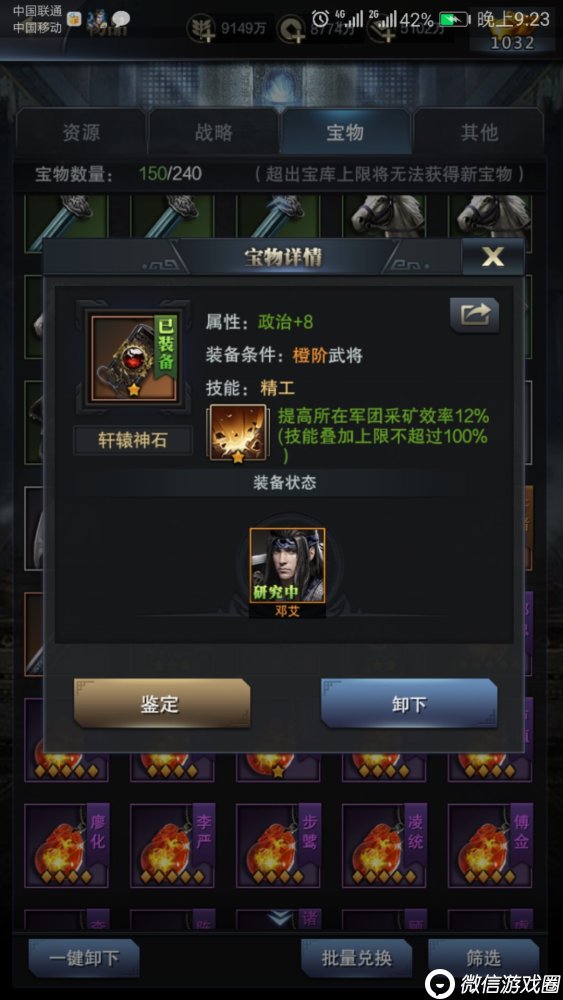563x1000 pixels.
Task: Tap the 精工 skill icon
Action: pyautogui.click(x=236, y=432)
